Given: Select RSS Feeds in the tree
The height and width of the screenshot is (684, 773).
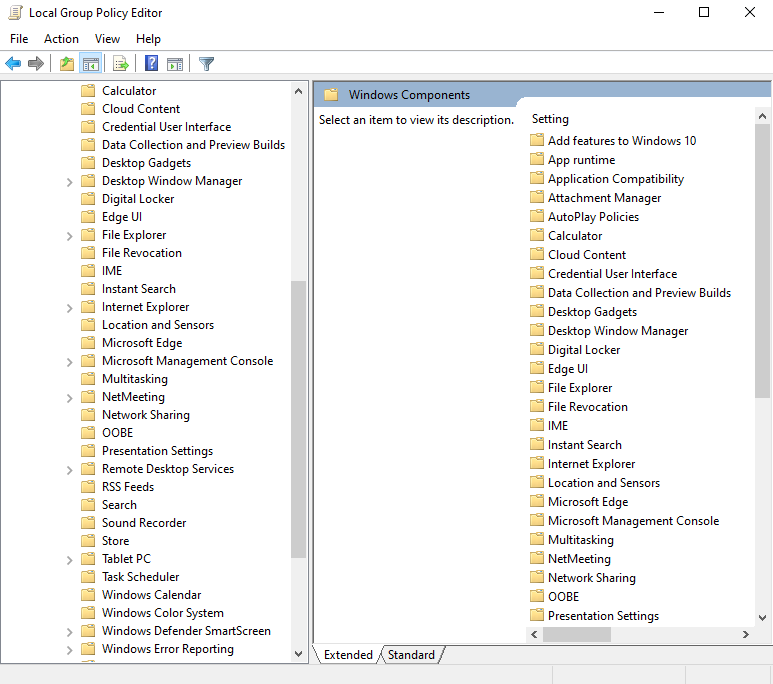Looking at the screenshot, I should click(128, 487).
